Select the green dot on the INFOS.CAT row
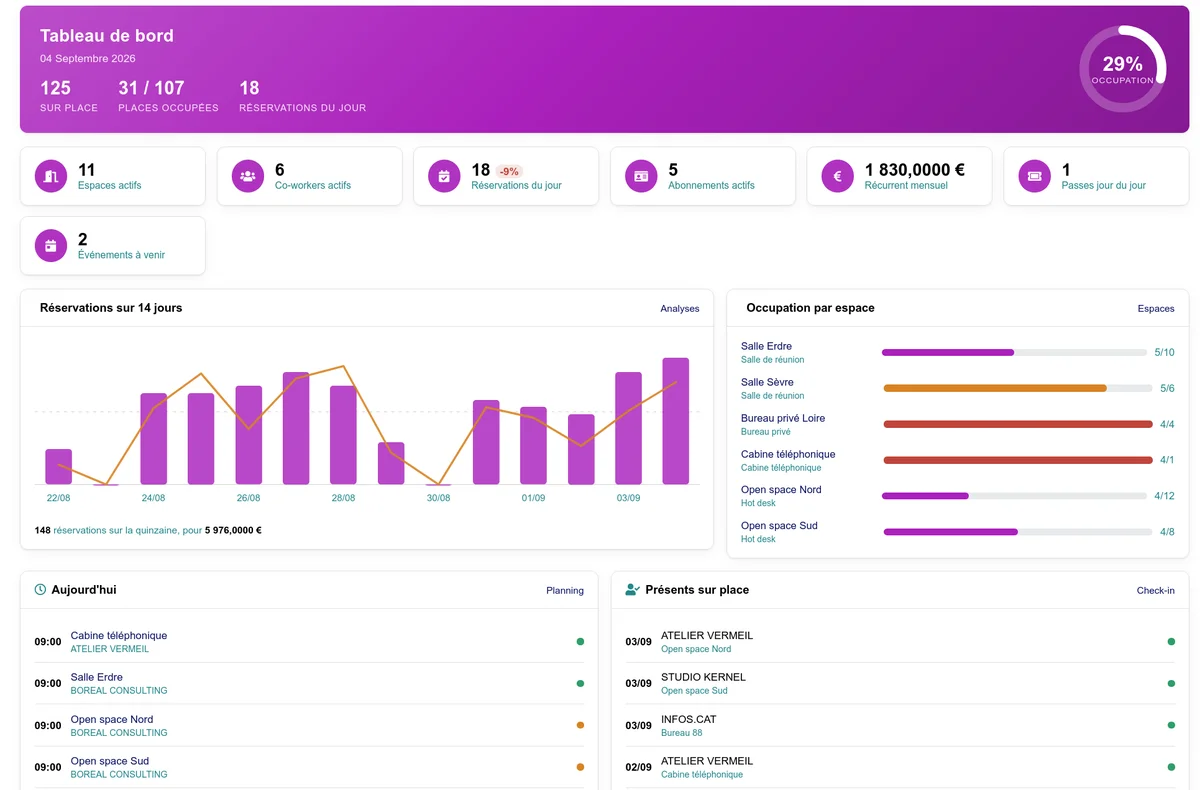The height and width of the screenshot is (790, 1200). [1171, 725]
